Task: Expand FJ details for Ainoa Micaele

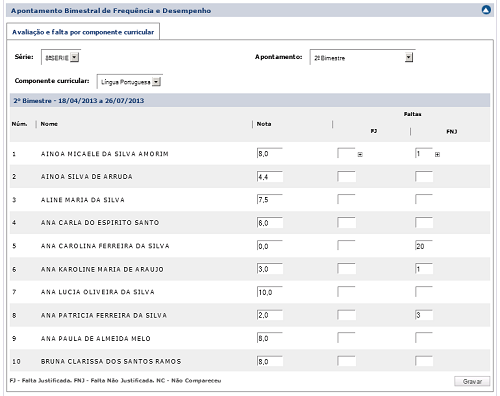Action: point(360,154)
